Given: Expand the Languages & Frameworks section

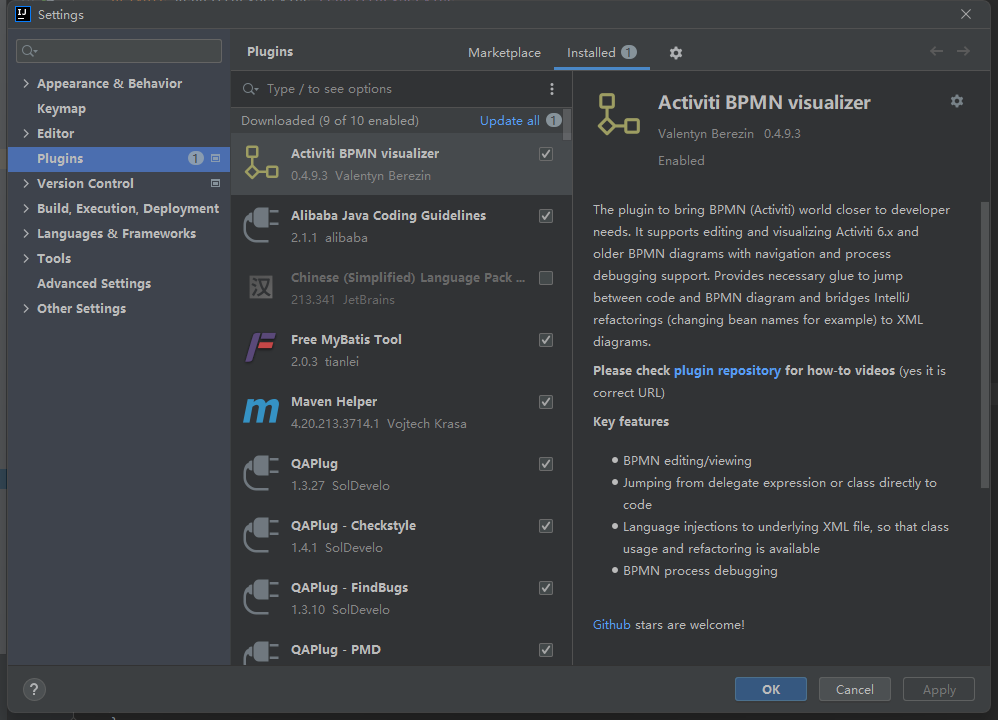Looking at the screenshot, I should pos(25,234).
